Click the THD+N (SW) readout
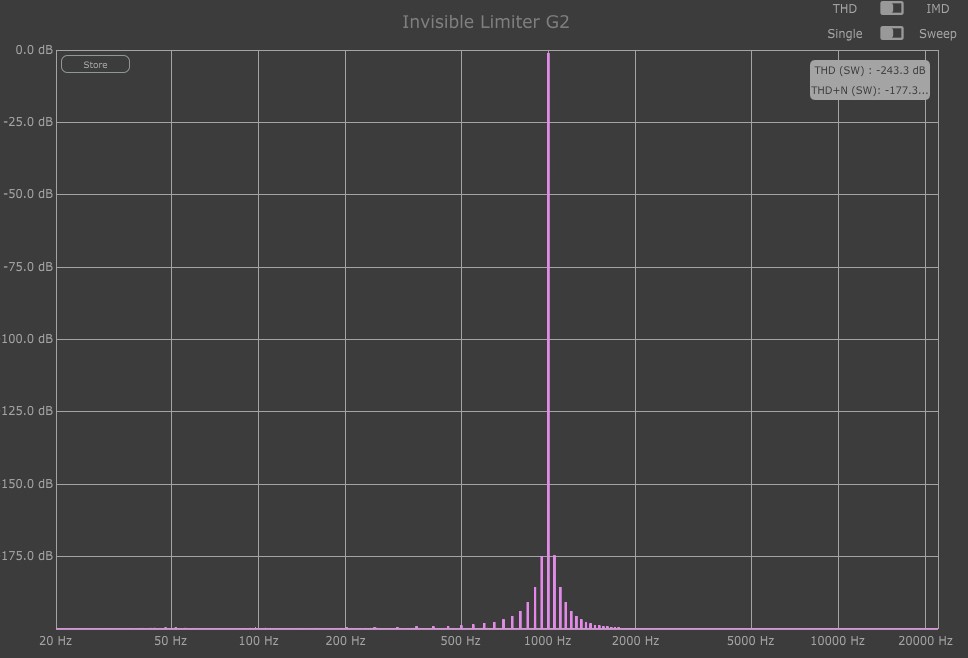This screenshot has width=968, height=658. 869,90
